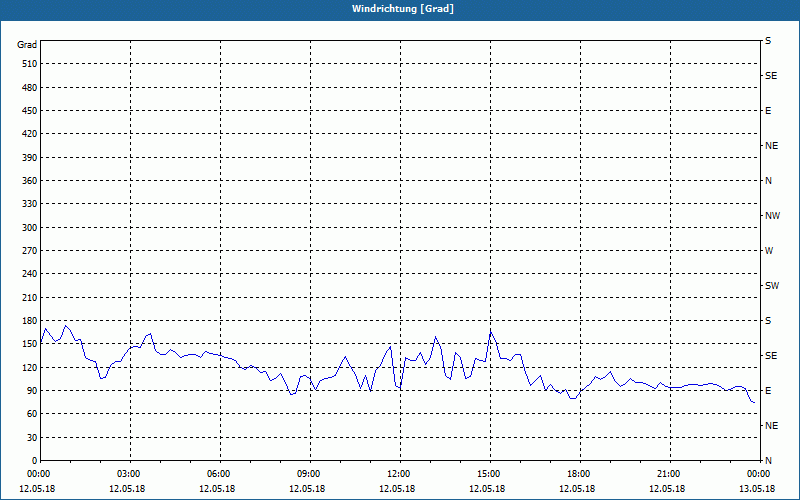Select the y-axis value 150
Image resolution: width=800 pixels, height=500 pixels.
(30, 344)
